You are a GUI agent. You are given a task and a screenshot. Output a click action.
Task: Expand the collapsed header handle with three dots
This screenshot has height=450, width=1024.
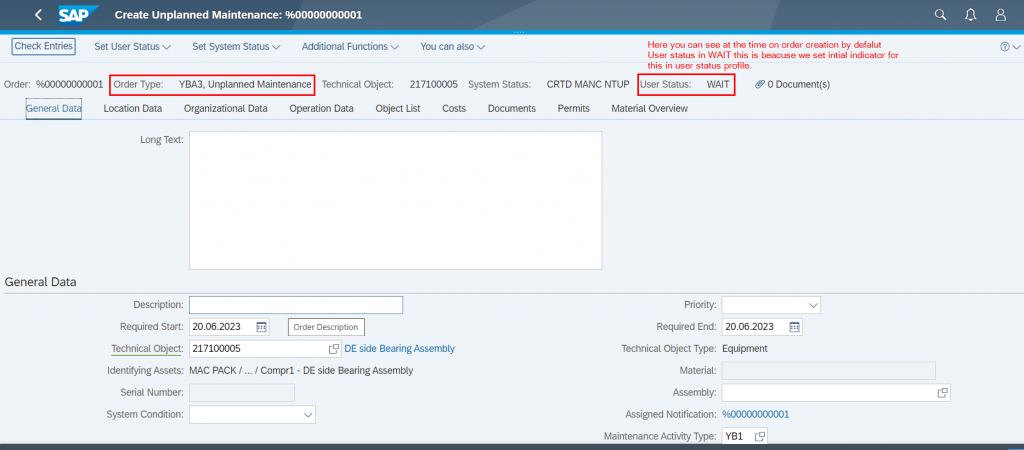[x=519, y=32]
